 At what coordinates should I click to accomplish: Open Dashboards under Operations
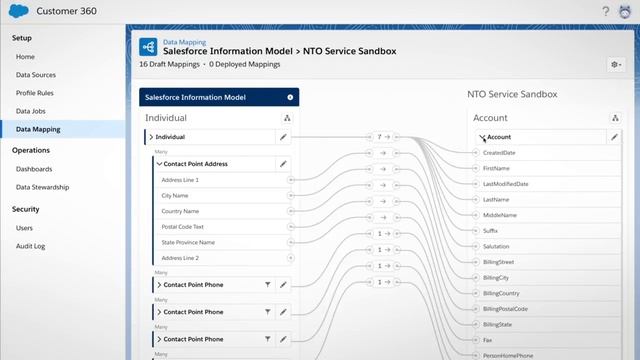(x=34, y=169)
